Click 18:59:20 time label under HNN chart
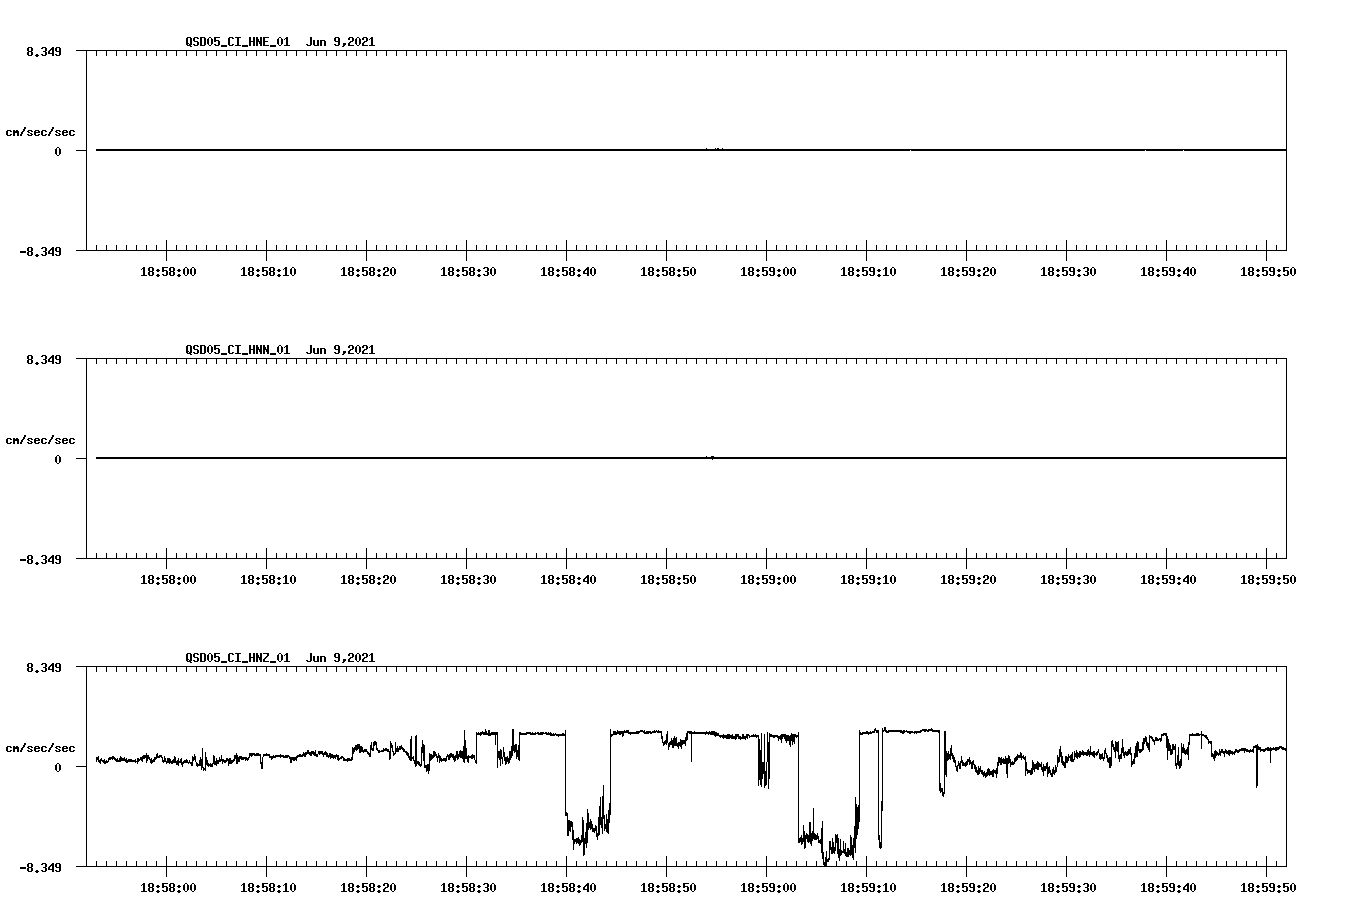Screen dimensions: 1358x924 tap(968, 579)
